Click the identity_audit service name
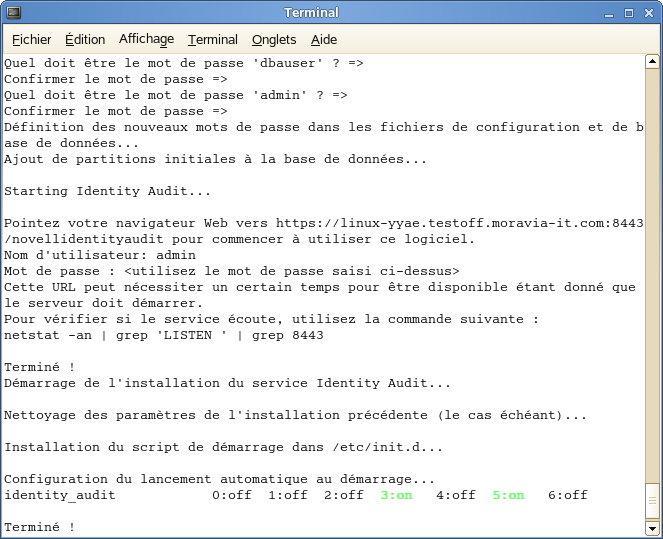The height and width of the screenshot is (539, 663). (60, 495)
